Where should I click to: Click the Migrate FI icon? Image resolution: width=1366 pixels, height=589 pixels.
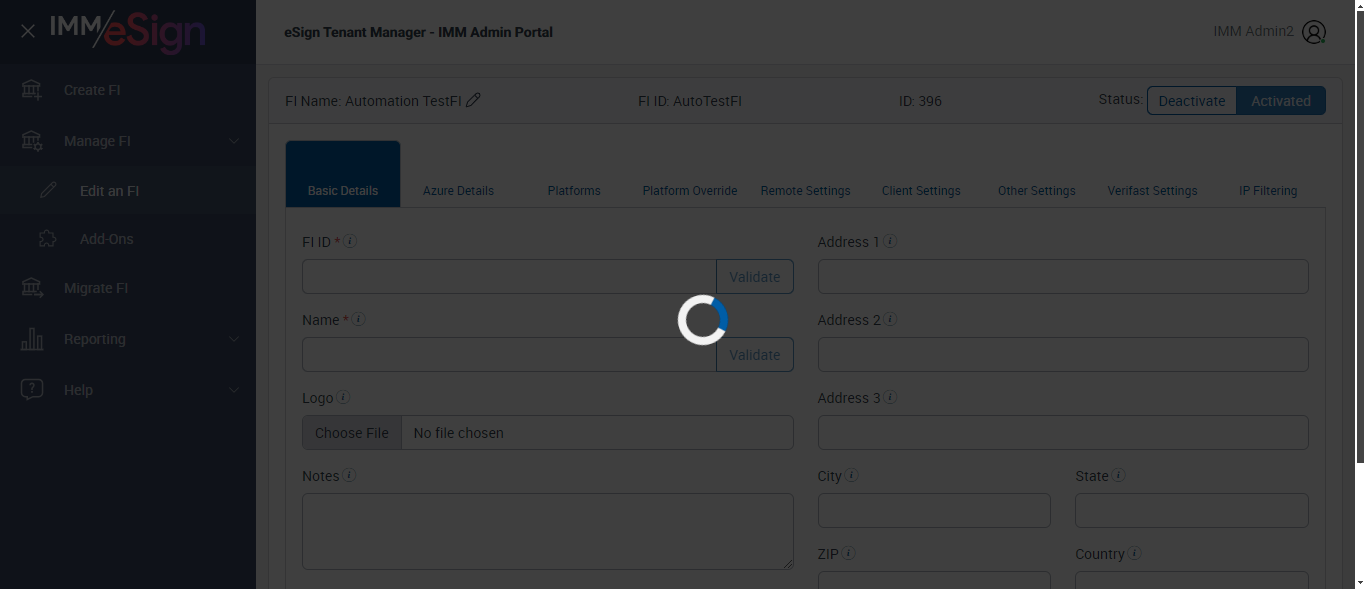pos(32,288)
